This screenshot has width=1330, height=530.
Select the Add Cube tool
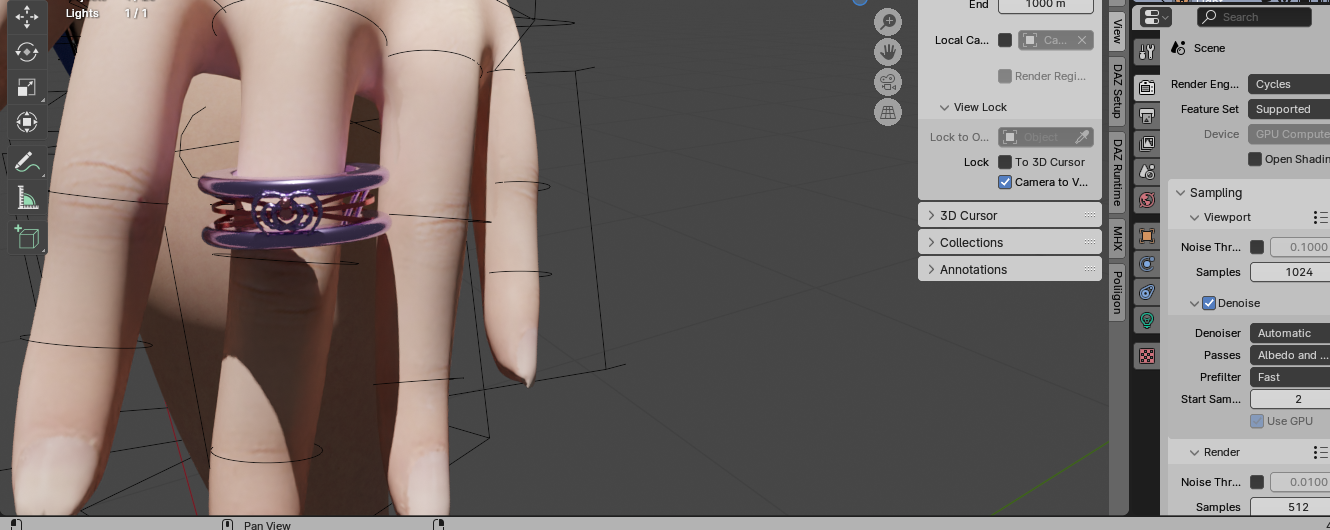(27, 237)
